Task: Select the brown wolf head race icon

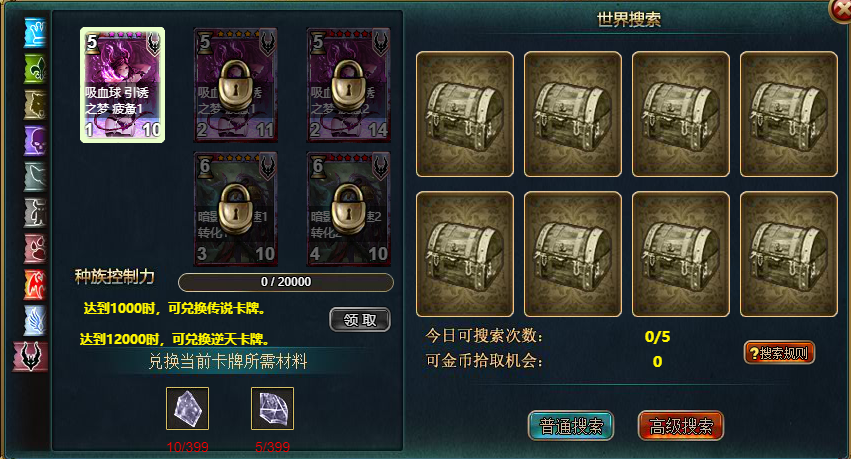Action: click(x=35, y=104)
